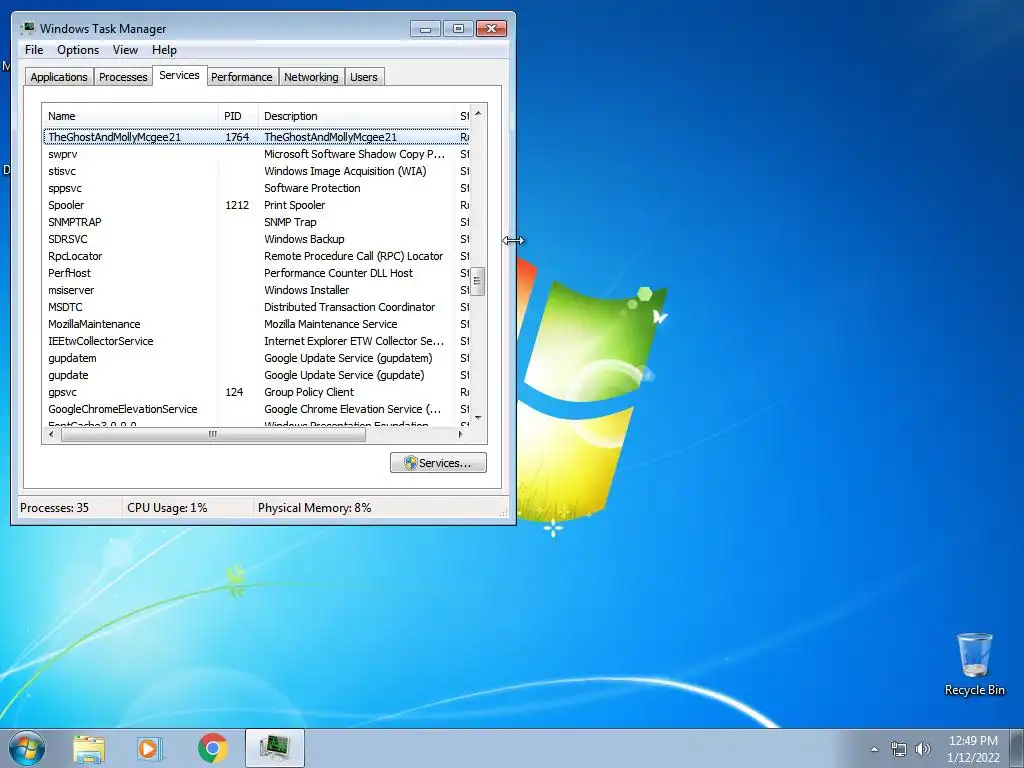Image resolution: width=1024 pixels, height=768 pixels.
Task: Open Google Chrome from taskbar
Action: [x=212, y=748]
